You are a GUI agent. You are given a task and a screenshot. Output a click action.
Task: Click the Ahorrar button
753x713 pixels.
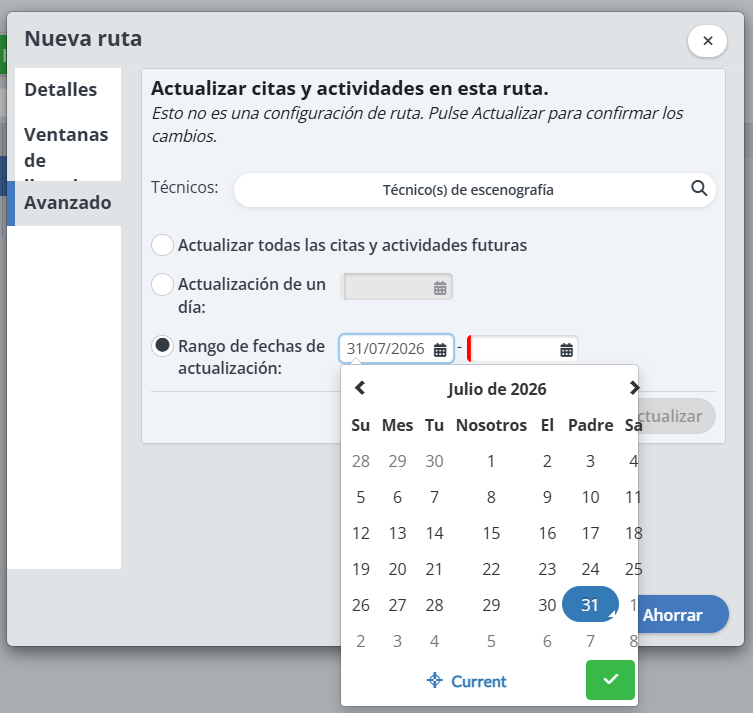point(672,615)
